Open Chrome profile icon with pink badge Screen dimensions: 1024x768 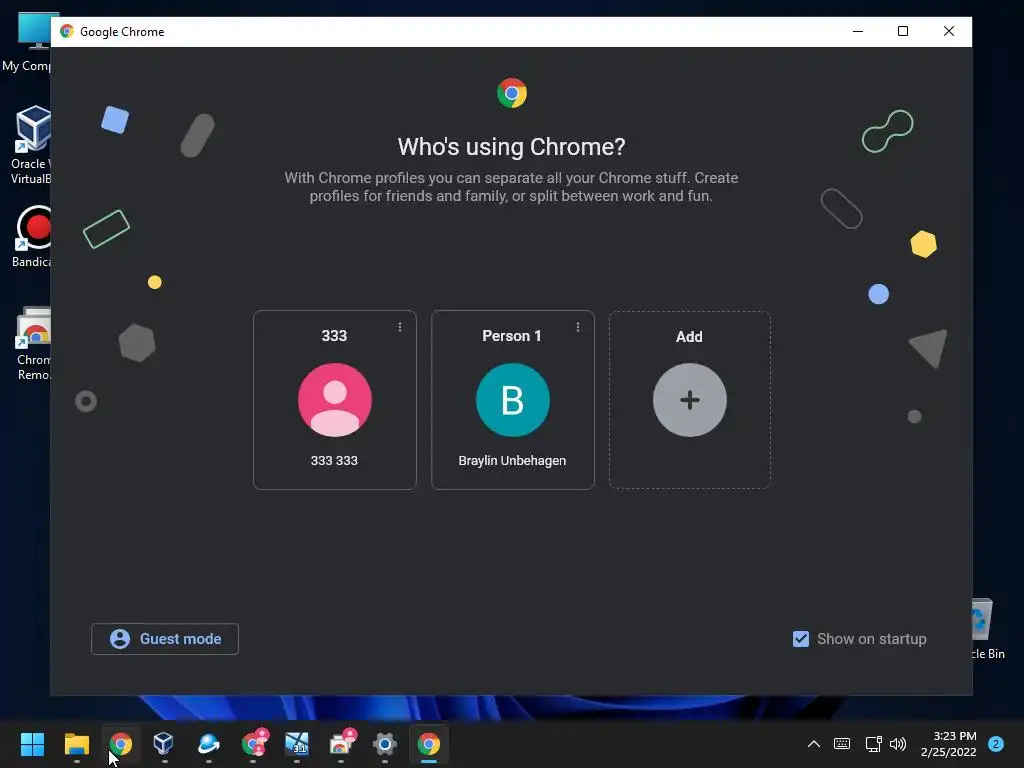pos(253,743)
